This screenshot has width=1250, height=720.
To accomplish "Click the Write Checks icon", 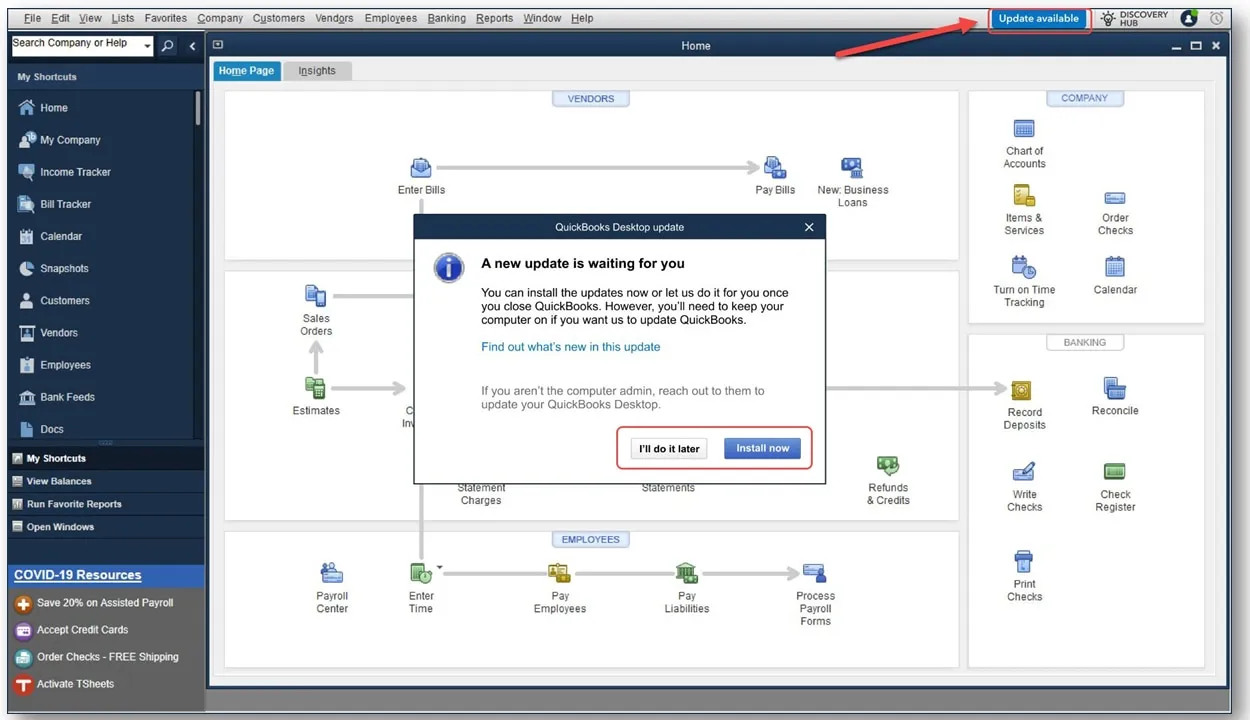I will pyautogui.click(x=1024, y=472).
